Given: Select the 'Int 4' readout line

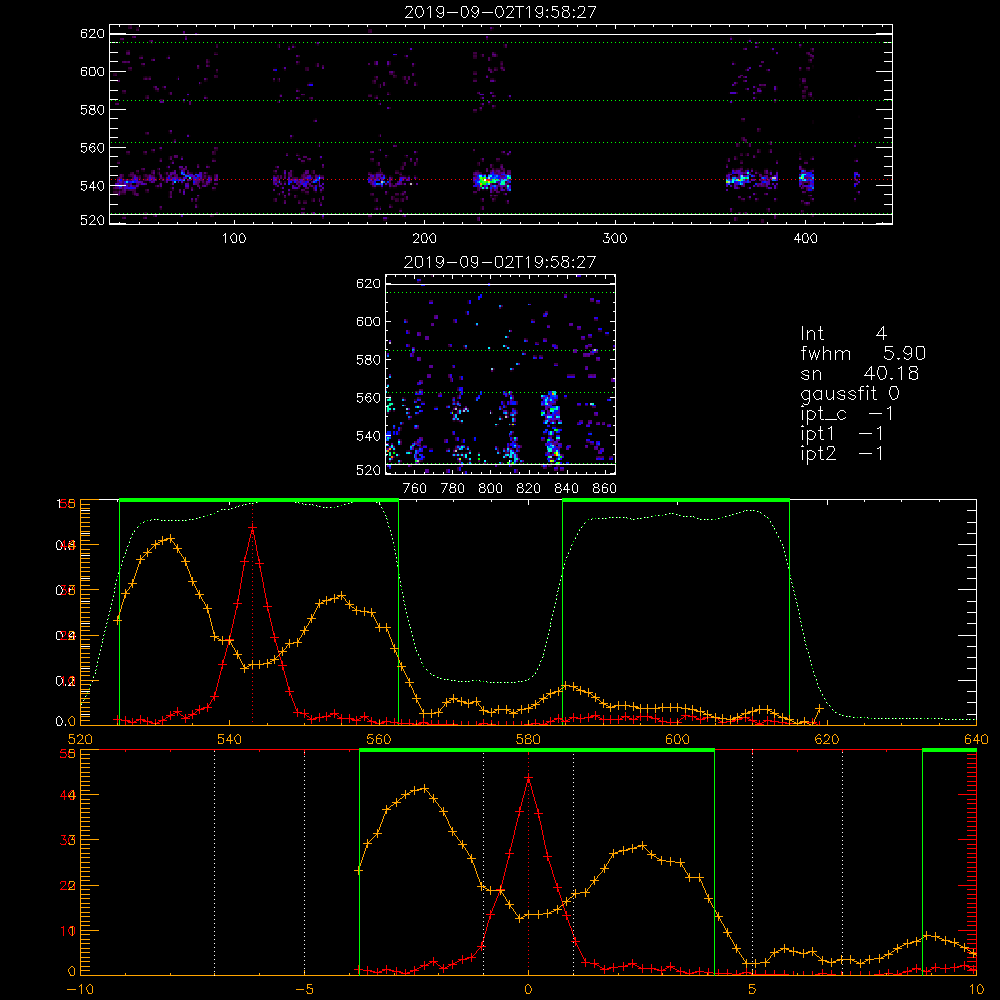Looking at the screenshot, I should pyautogui.click(x=843, y=334).
